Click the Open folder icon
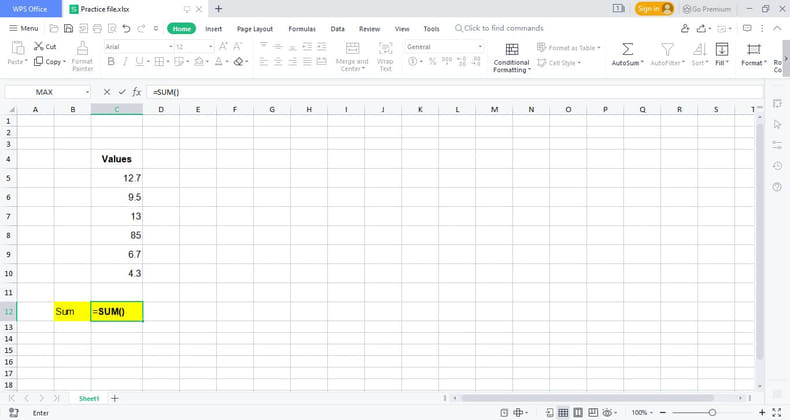Image resolution: width=790 pixels, height=420 pixels. click(54, 29)
